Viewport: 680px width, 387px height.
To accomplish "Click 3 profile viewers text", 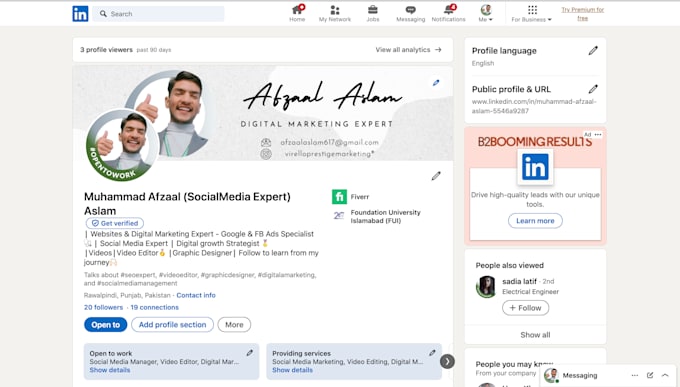I will pyautogui.click(x=106, y=50).
